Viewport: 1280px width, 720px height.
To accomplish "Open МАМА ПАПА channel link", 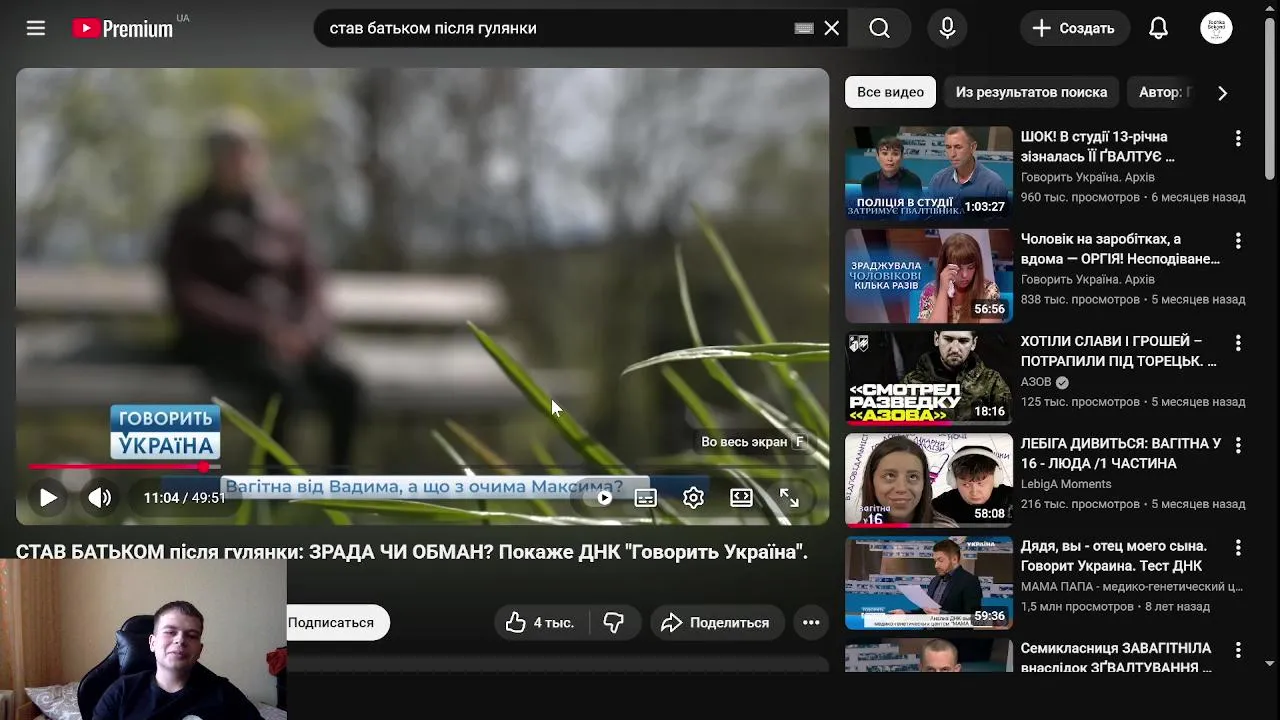I will pos(1131,586).
